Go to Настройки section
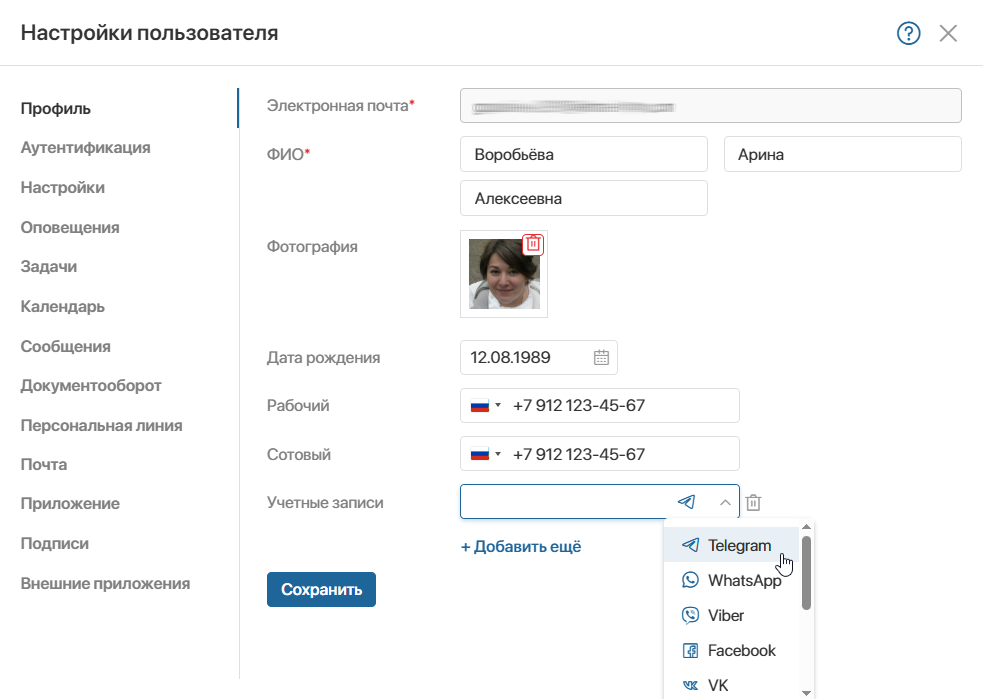 pyautogui.click(x=63, y=187)
